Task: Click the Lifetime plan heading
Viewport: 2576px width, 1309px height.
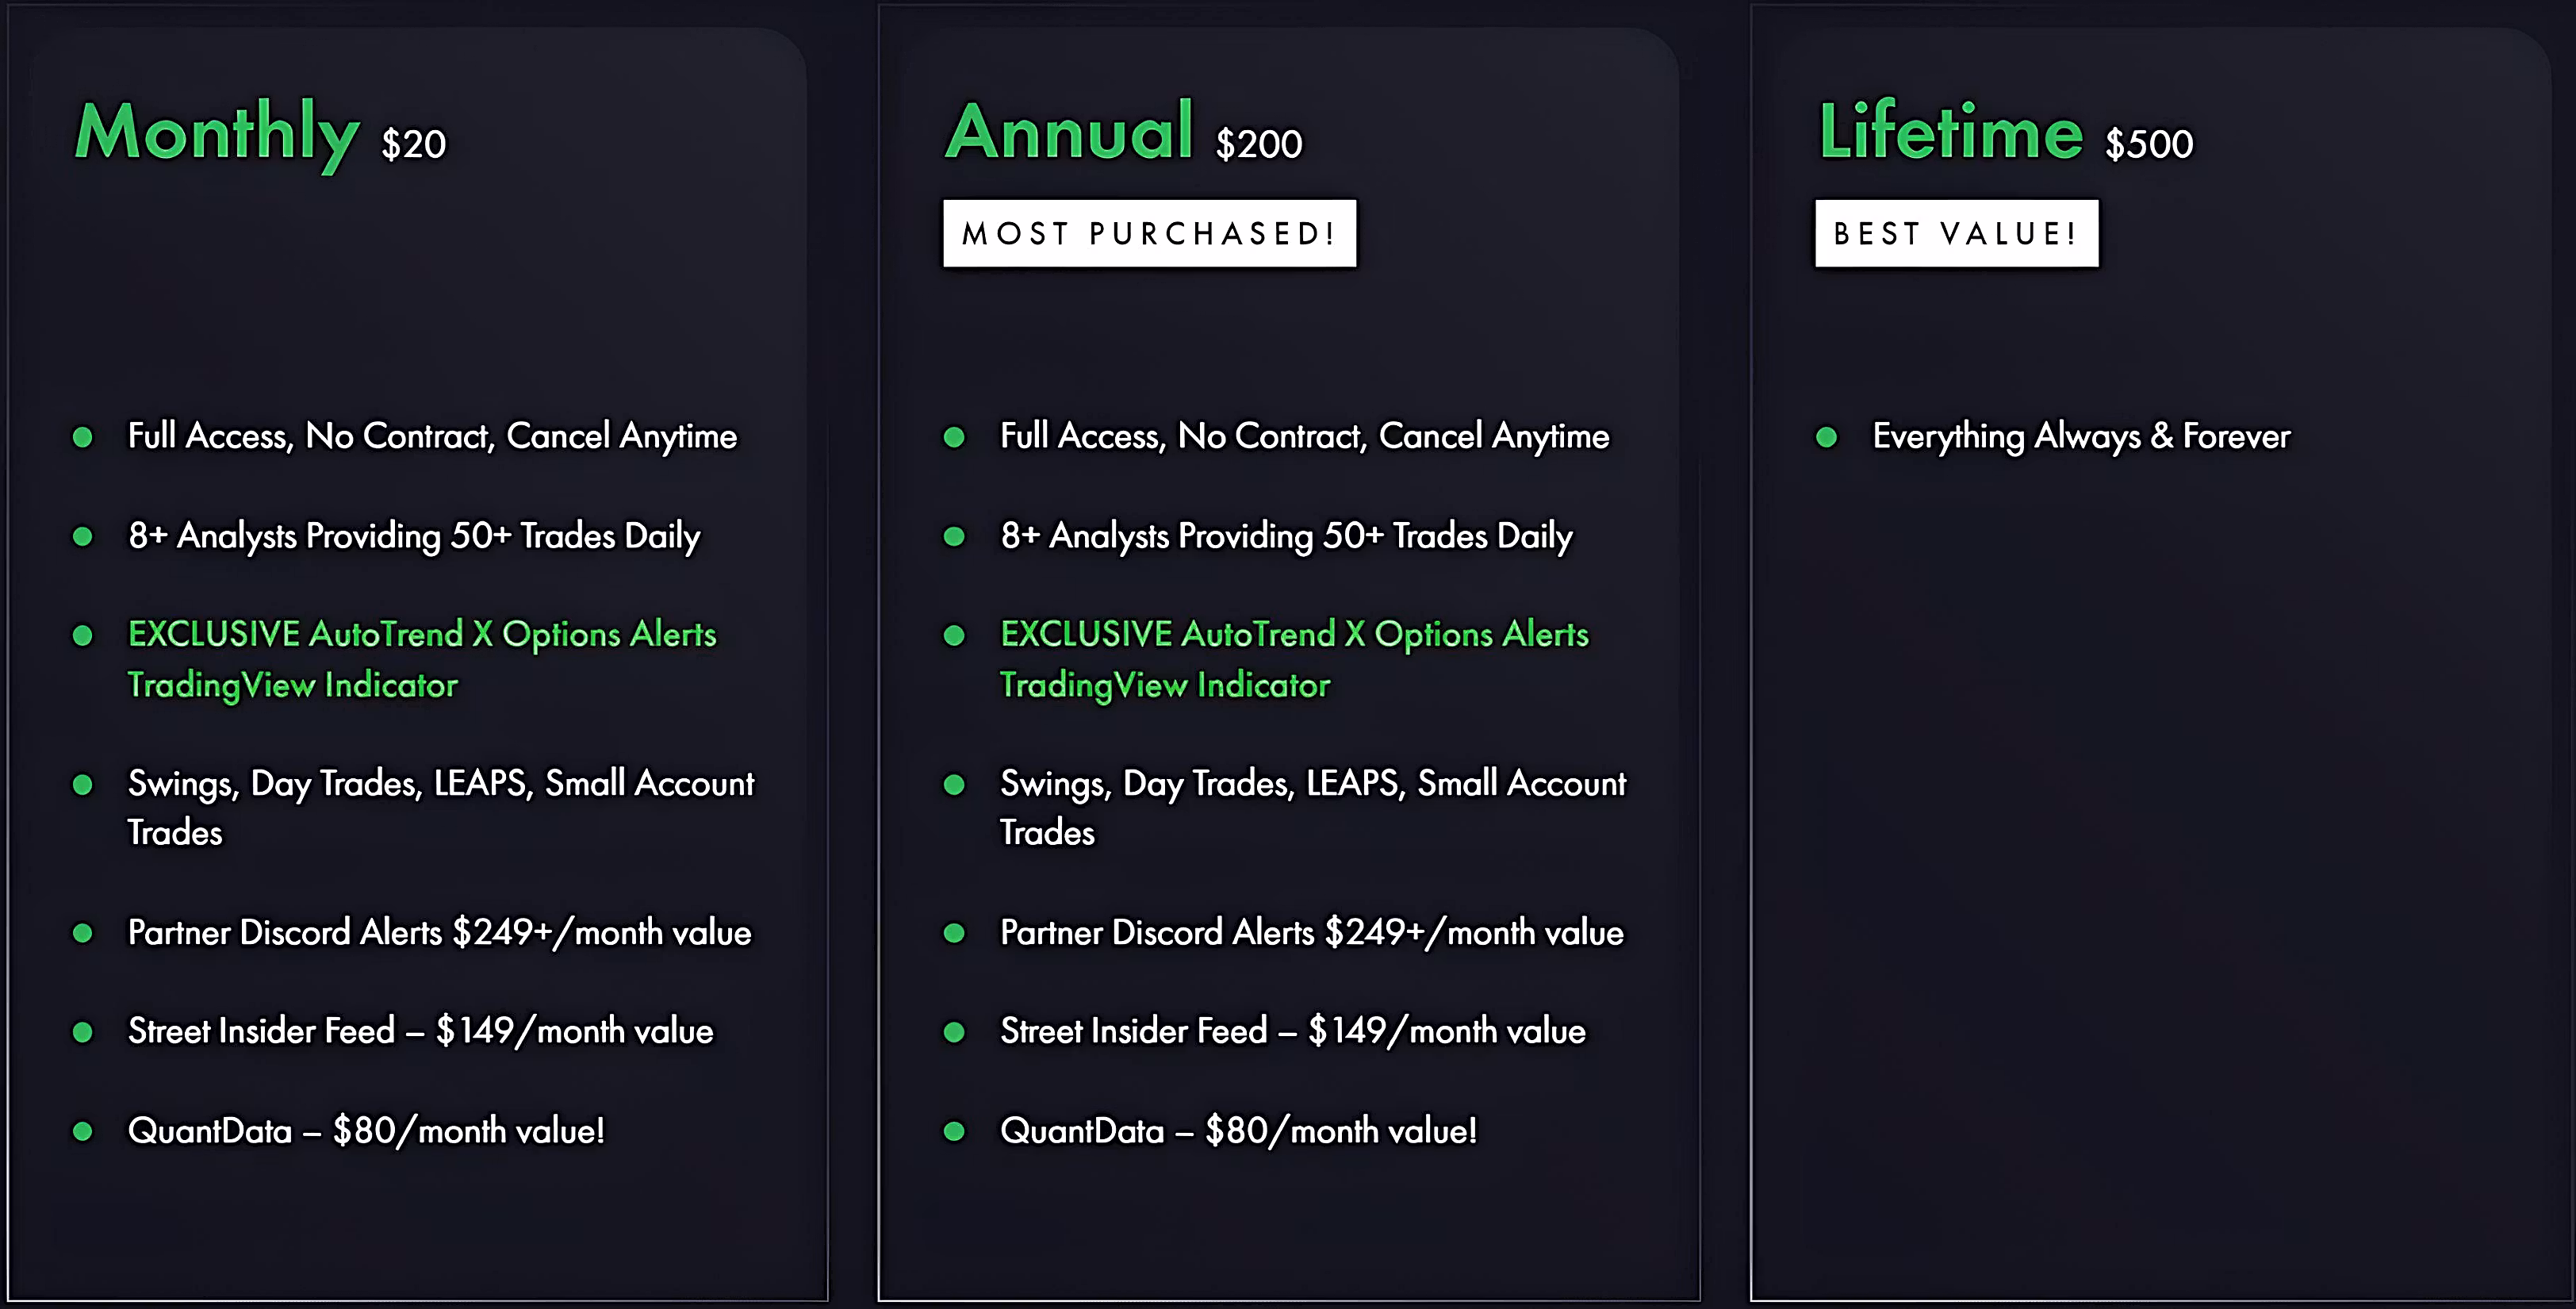Action: [1950, 132]
